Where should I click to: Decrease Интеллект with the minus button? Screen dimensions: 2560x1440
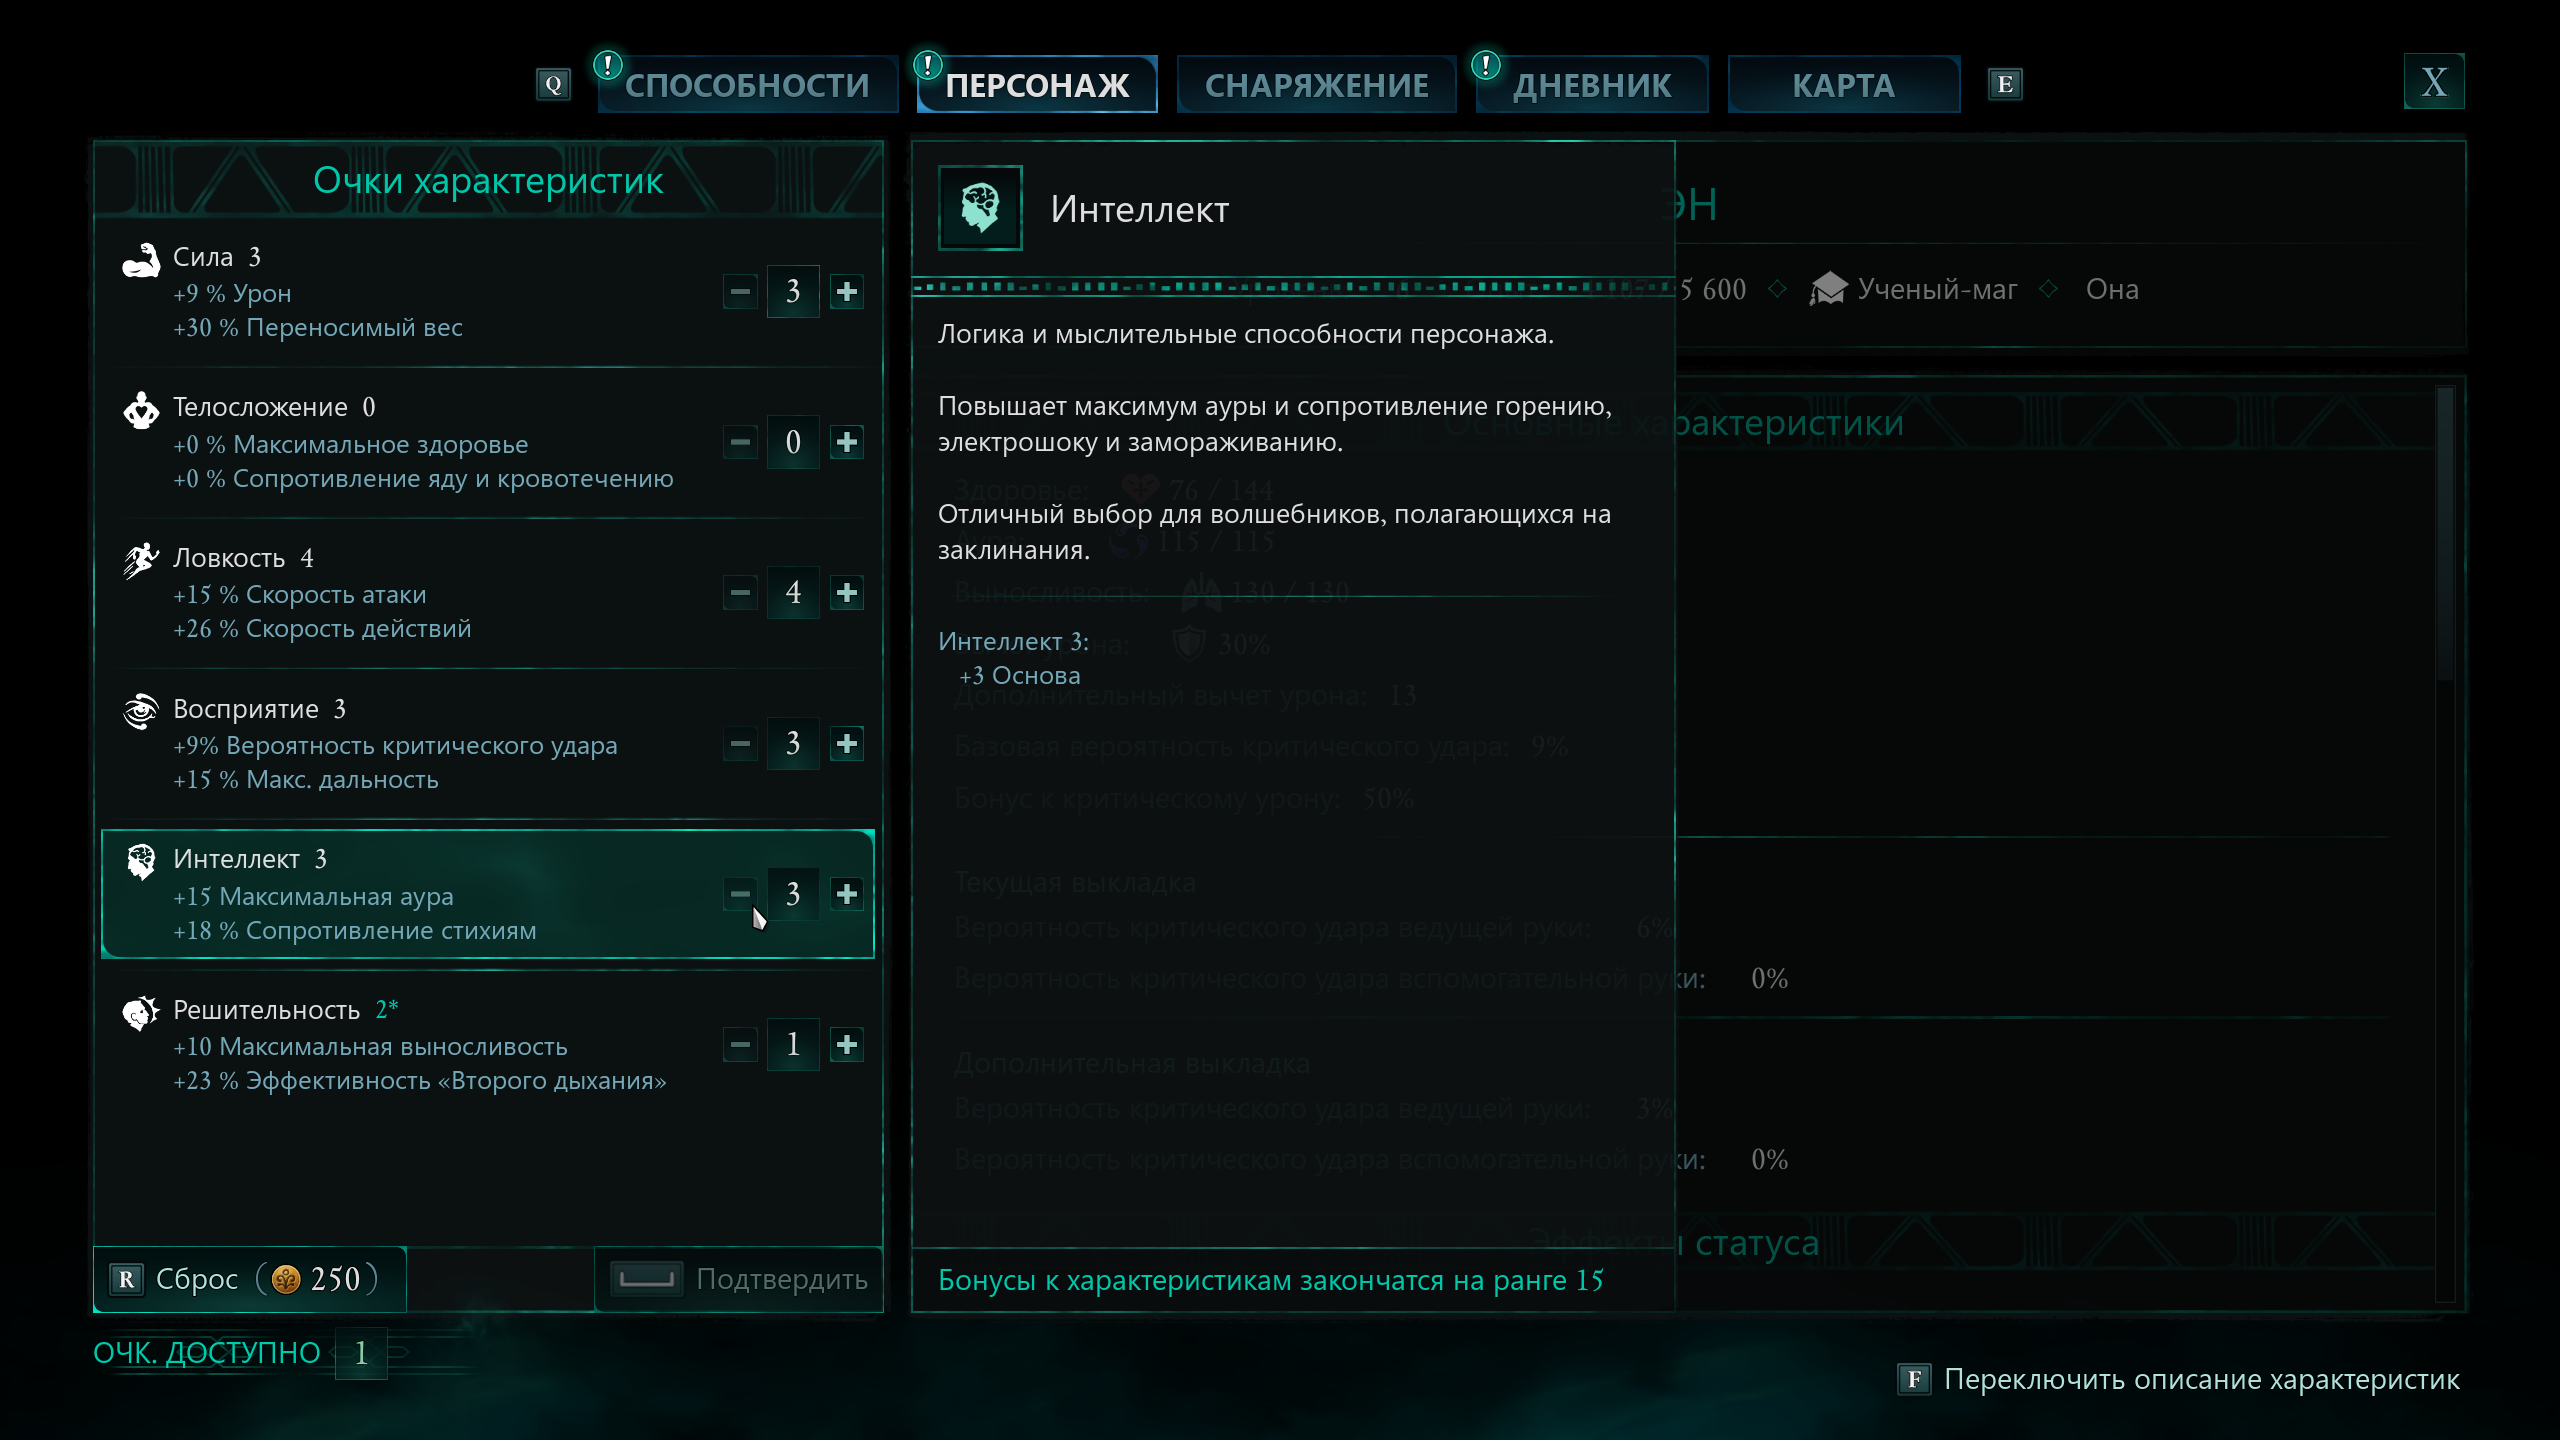740,893
